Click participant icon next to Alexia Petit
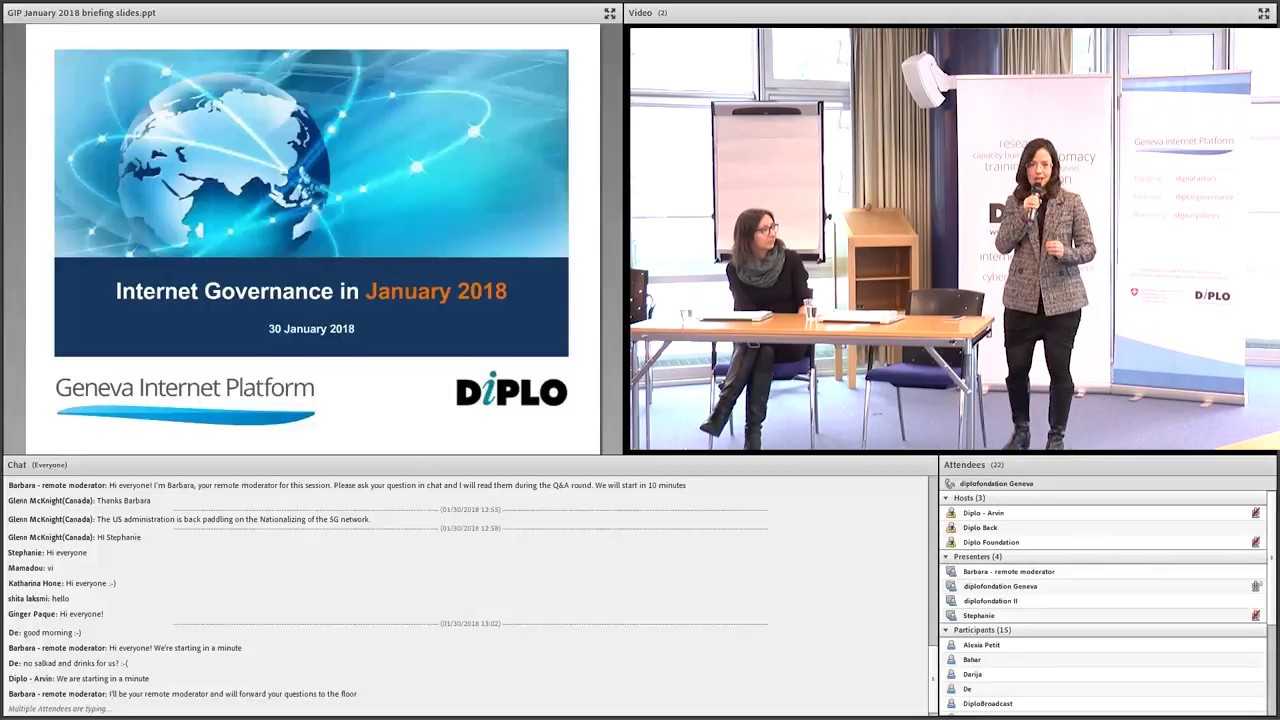Screen dimensions: 1280x720 [x=951, y=645]
